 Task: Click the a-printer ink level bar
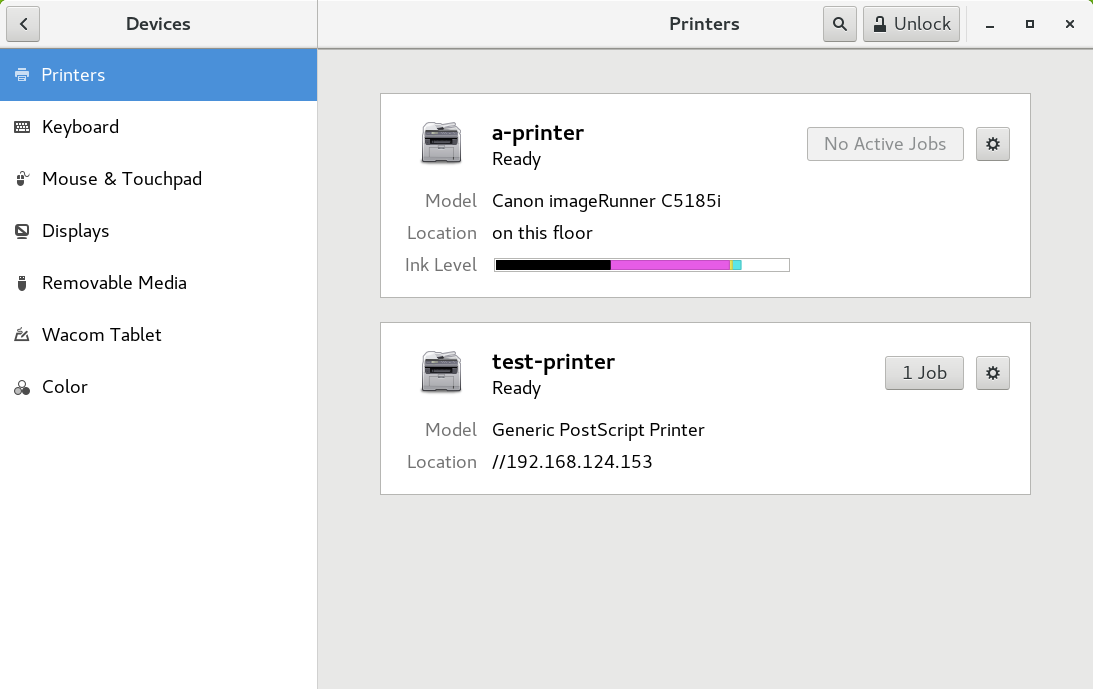[642, 265]
